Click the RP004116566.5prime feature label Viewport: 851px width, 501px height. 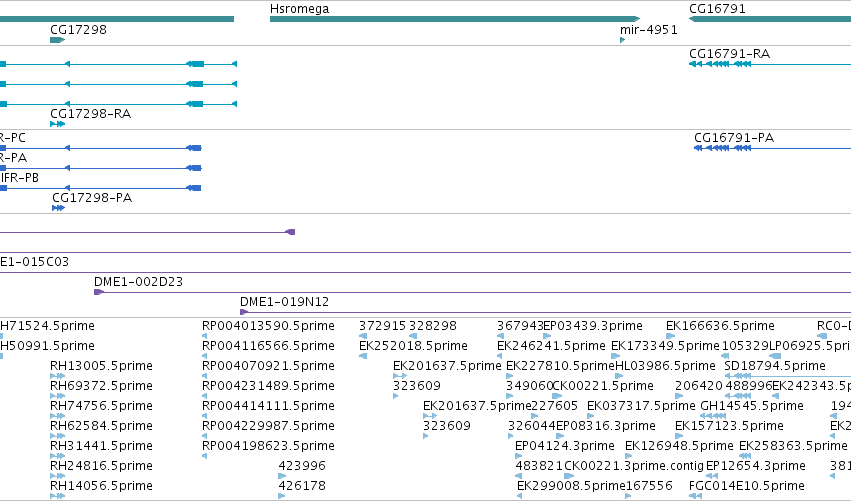[x=268, y=346]
